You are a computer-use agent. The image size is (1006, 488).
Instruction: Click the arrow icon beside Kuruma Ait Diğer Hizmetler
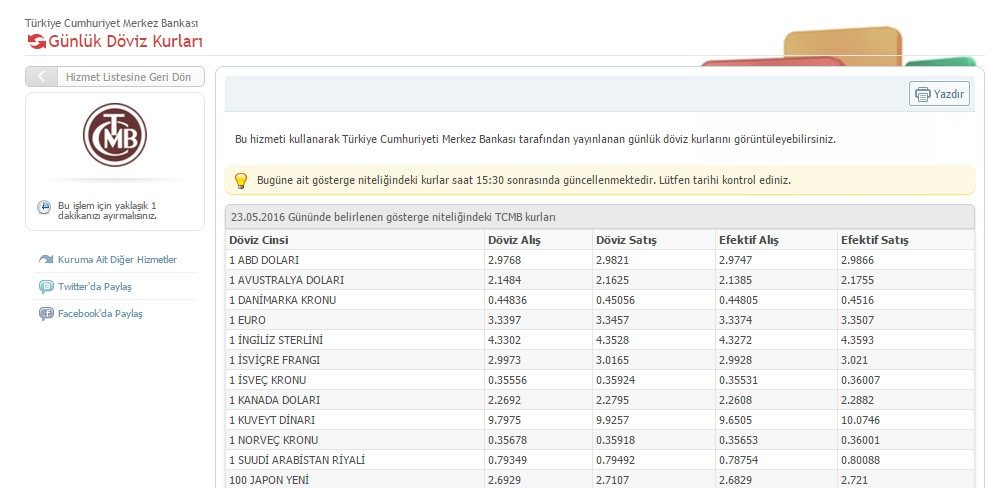pos(46,260)
